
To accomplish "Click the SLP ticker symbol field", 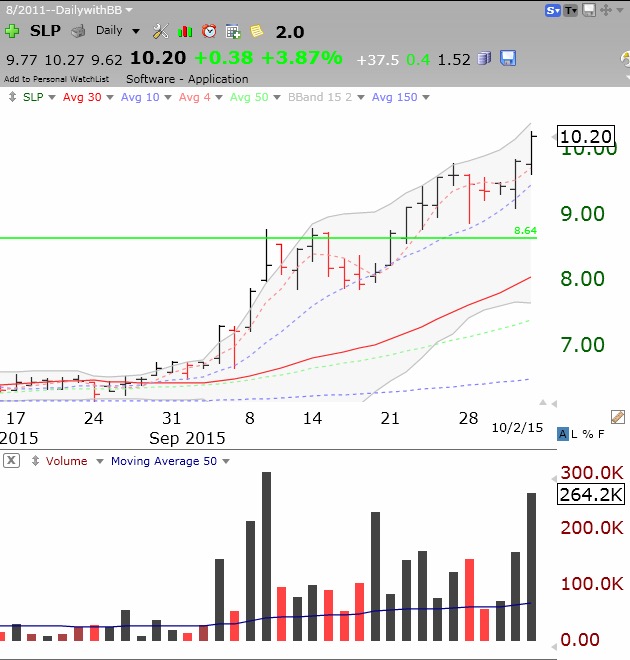I will pos(45,31).
